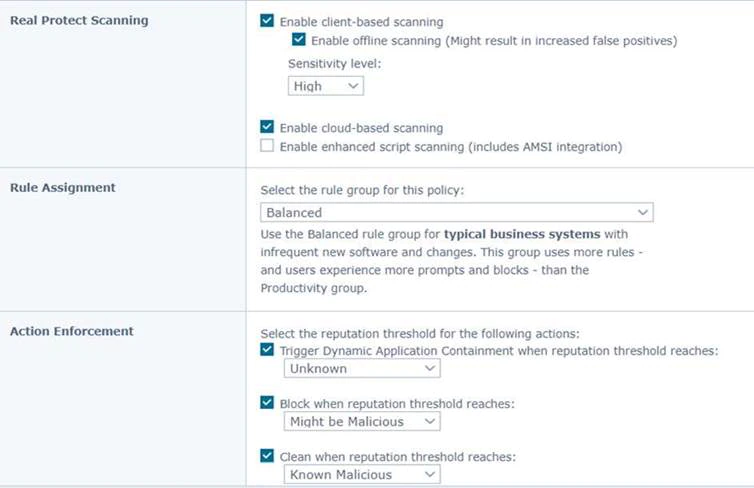
Task: Open the Unknown containment threshold dropdown
Action: [362, 369]
